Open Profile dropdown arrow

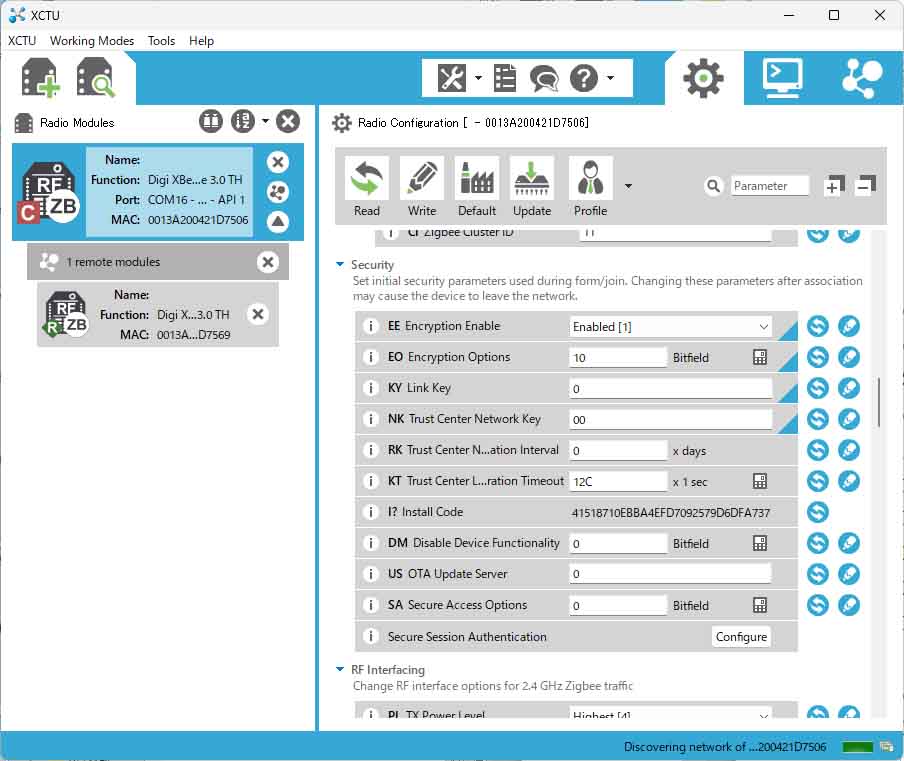pos(628,186)
